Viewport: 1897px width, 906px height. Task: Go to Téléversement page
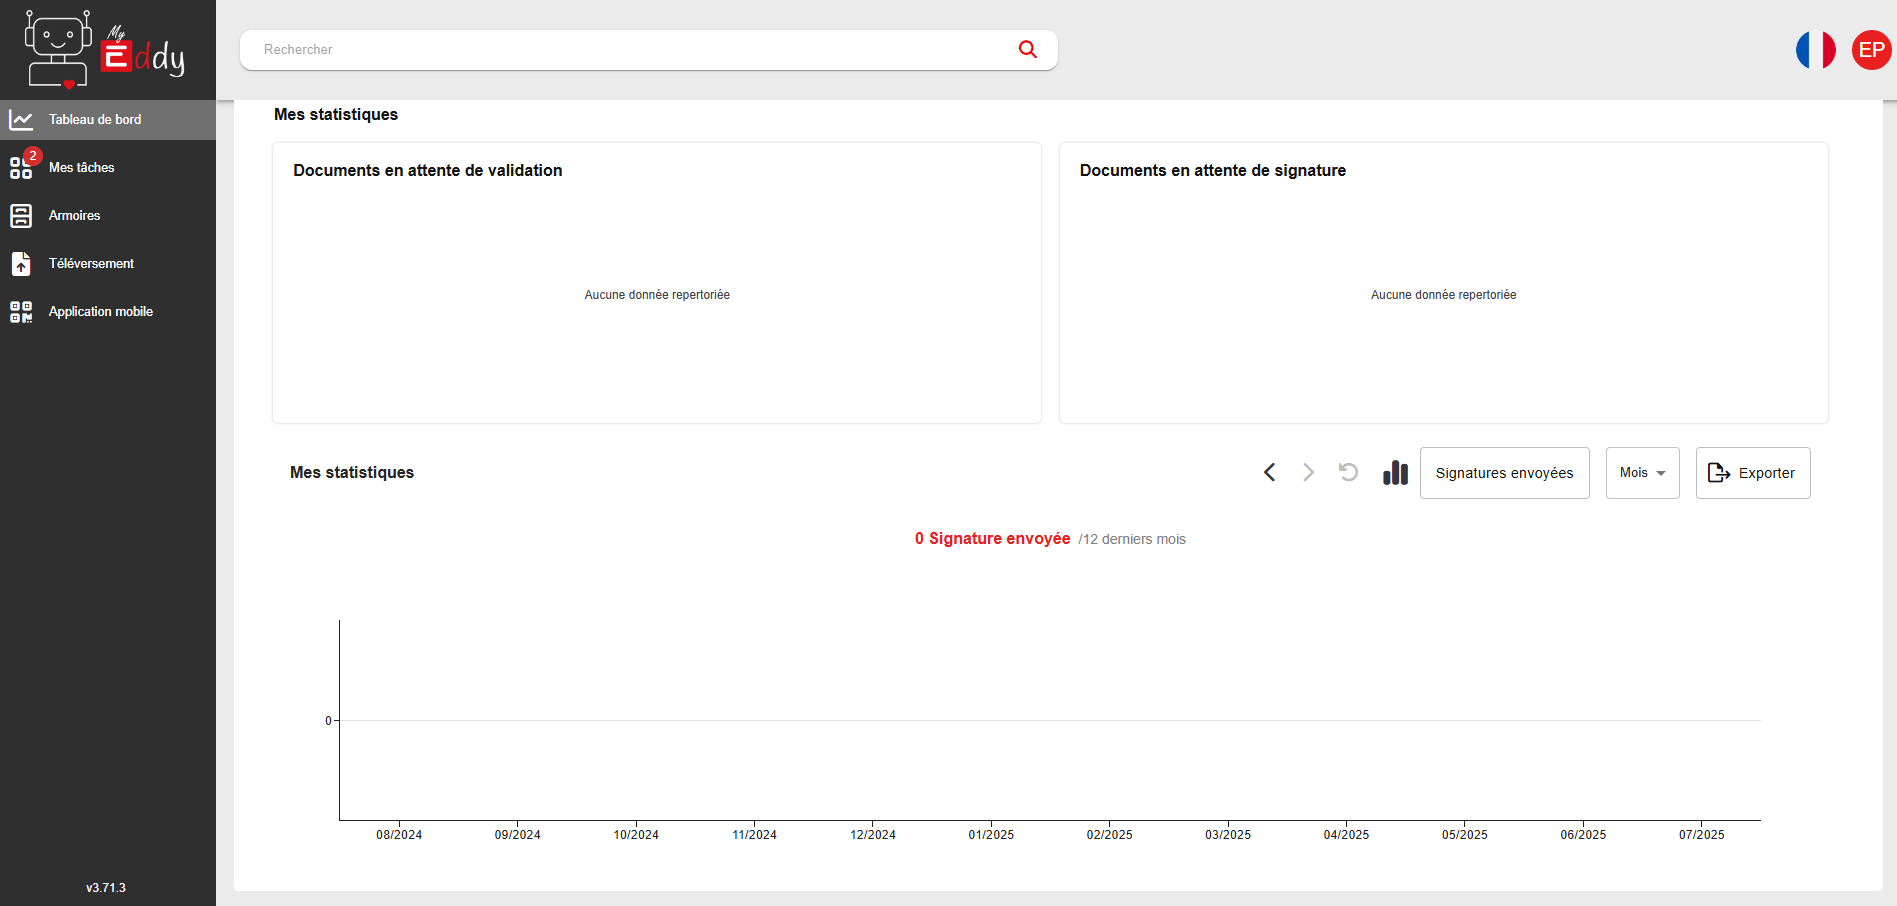click(108, 264)
